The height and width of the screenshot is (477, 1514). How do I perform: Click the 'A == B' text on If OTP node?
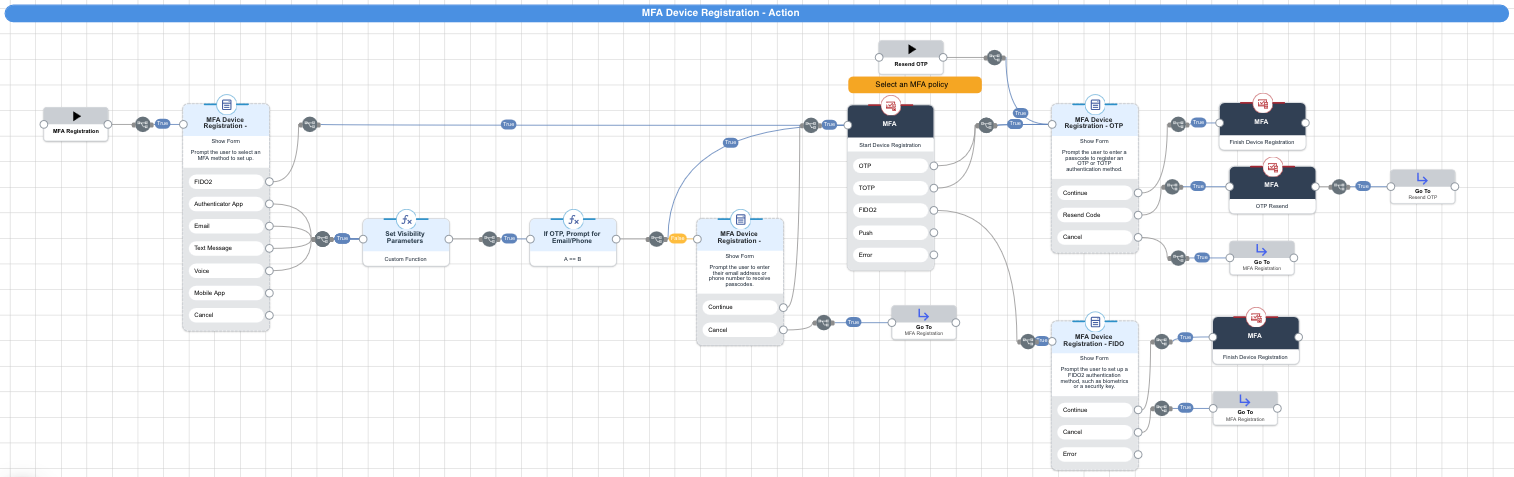click(x=573, y=259)
